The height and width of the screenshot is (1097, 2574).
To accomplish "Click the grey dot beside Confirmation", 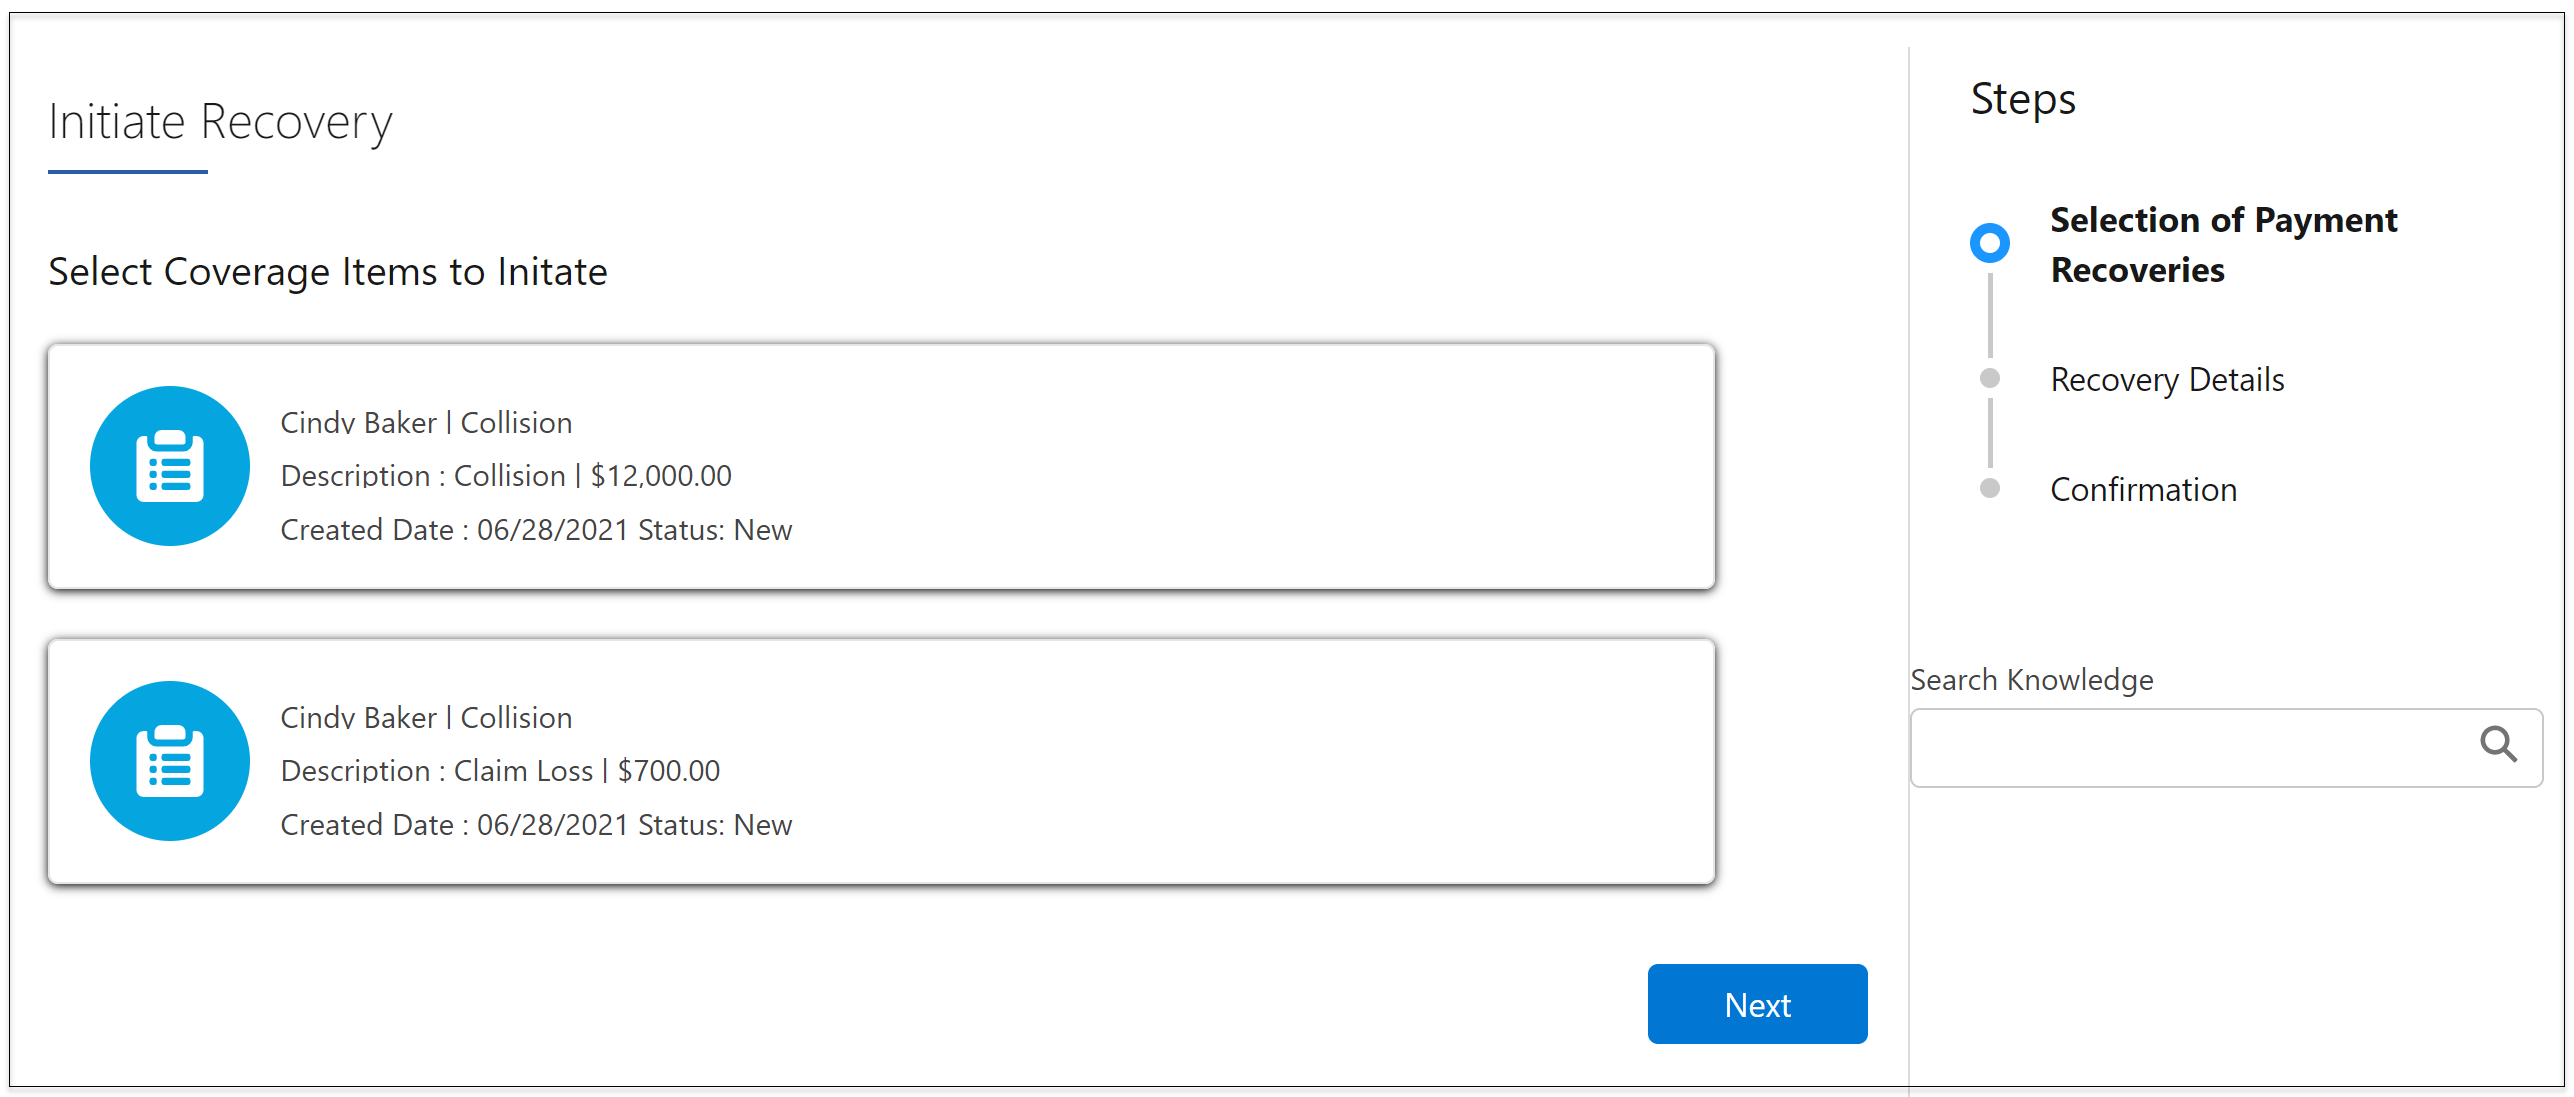I will pyautogui.click(x=1989, y=488).
